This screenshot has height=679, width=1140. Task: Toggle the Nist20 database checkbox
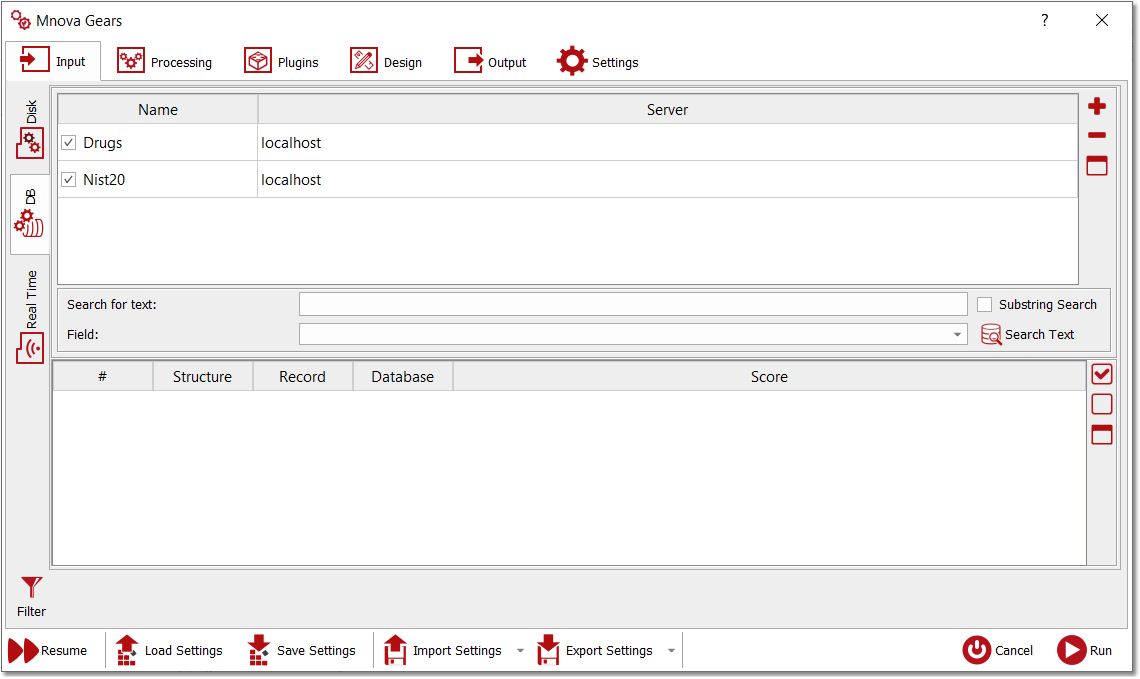[68, 179]
